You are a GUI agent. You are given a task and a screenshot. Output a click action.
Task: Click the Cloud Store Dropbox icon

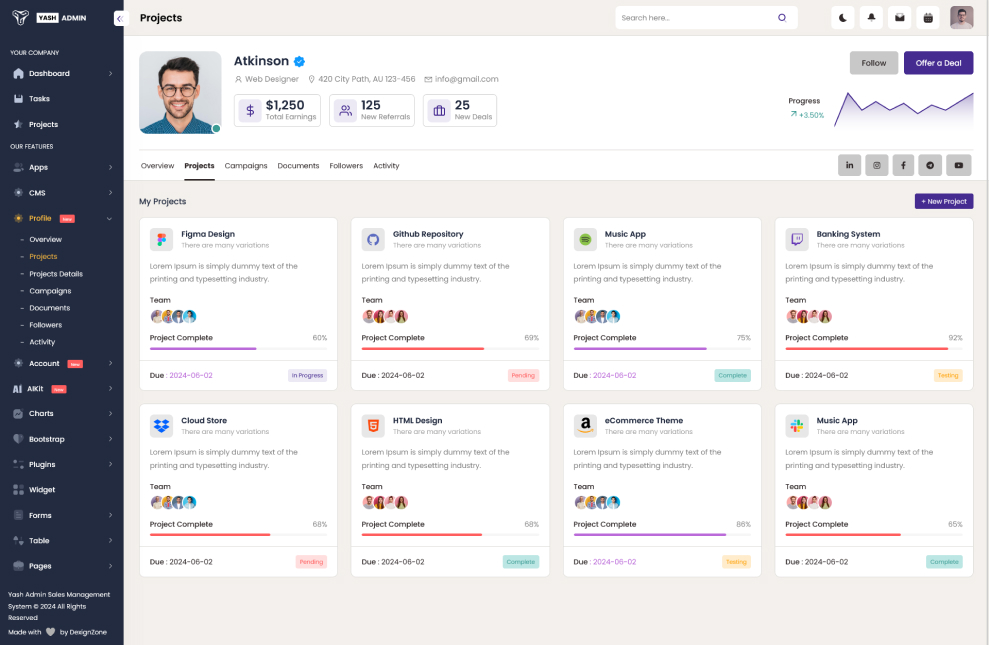[161, 426]
